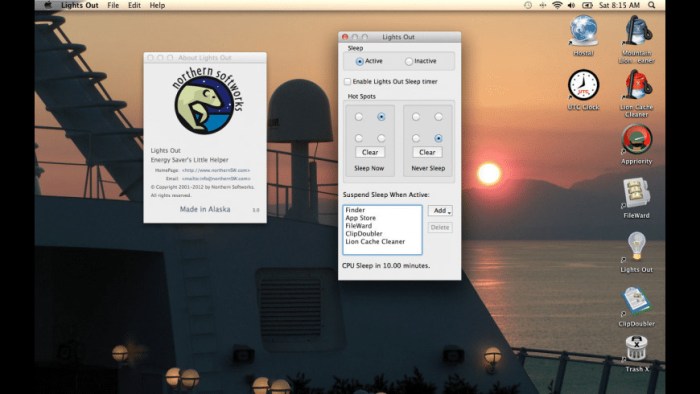Open the File menu
The image size is (700, 394).
(x=113, y=5)
